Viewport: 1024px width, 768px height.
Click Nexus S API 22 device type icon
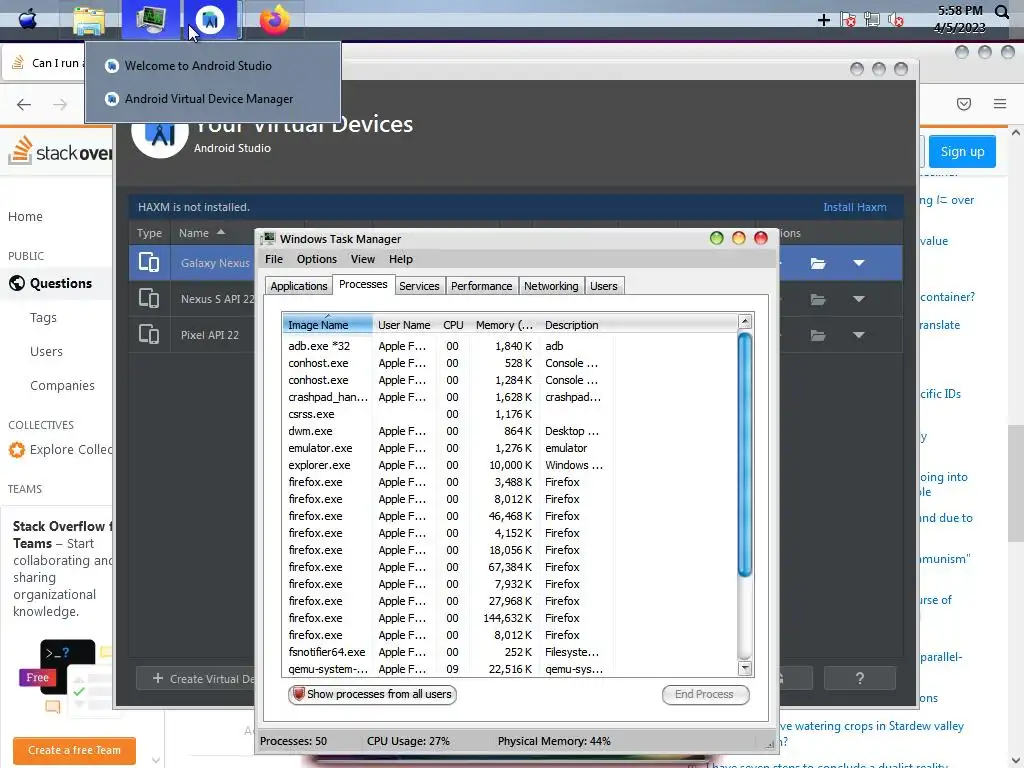(x=149, y=298)
